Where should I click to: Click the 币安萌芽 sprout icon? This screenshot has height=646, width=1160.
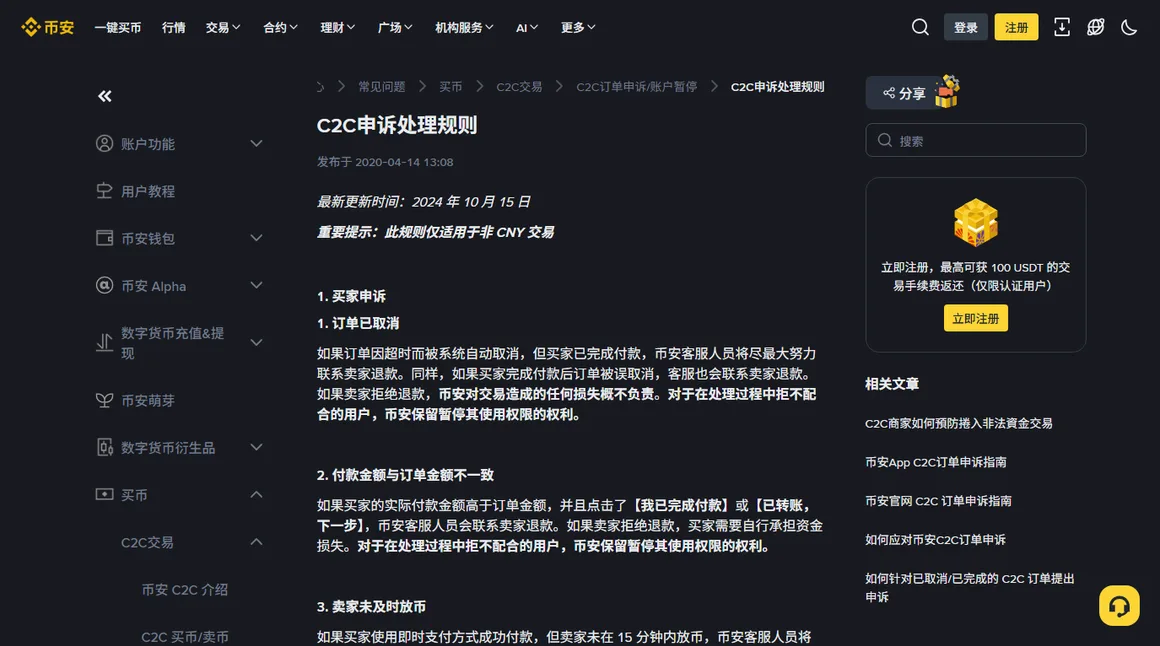(104, 400)
